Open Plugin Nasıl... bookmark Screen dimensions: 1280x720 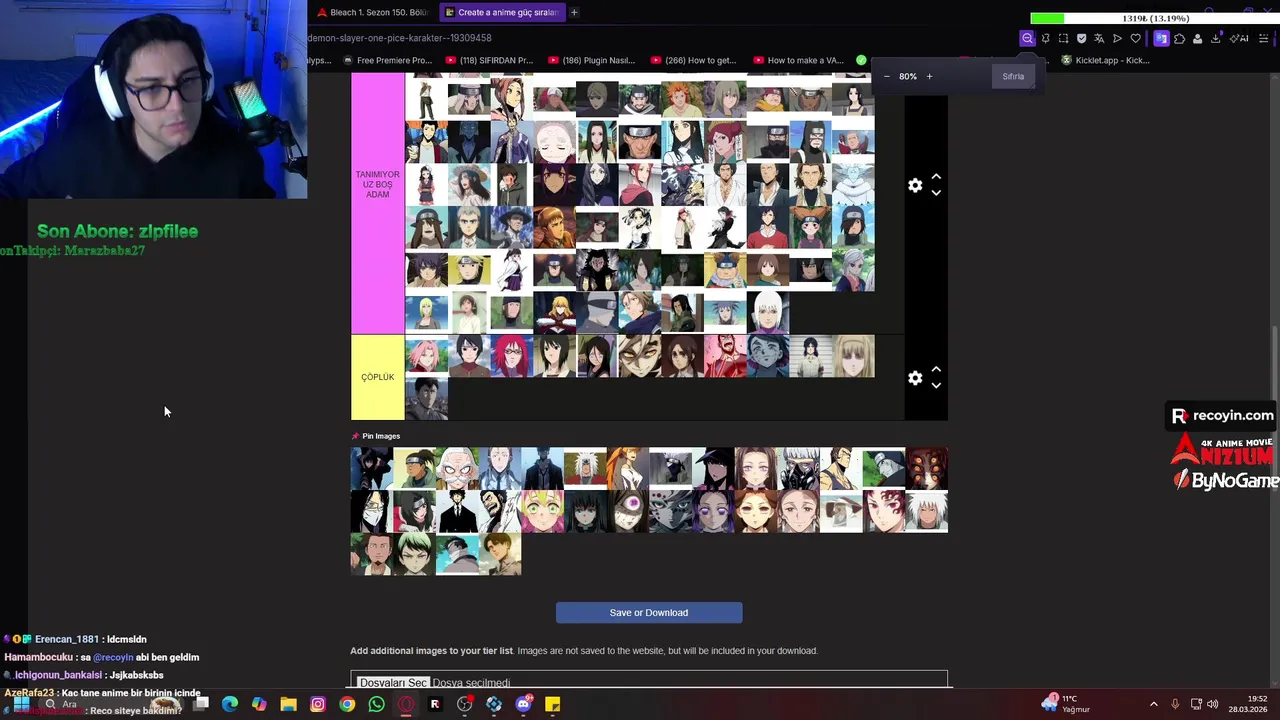592,60
